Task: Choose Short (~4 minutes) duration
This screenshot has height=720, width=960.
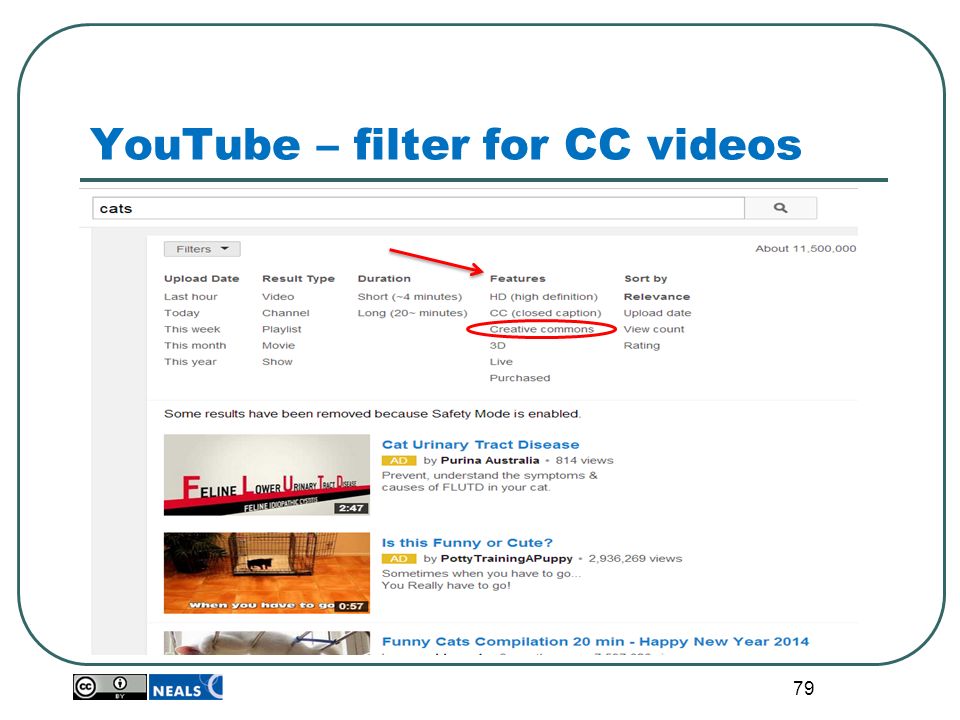Action: tap(410, 297)
